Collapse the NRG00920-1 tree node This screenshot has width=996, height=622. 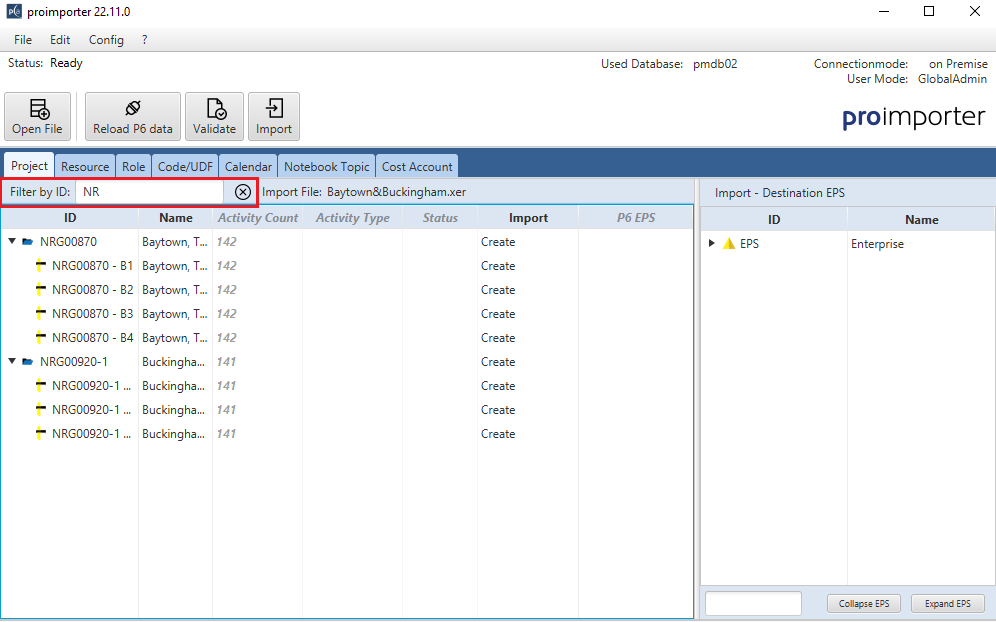coord(12,362)
